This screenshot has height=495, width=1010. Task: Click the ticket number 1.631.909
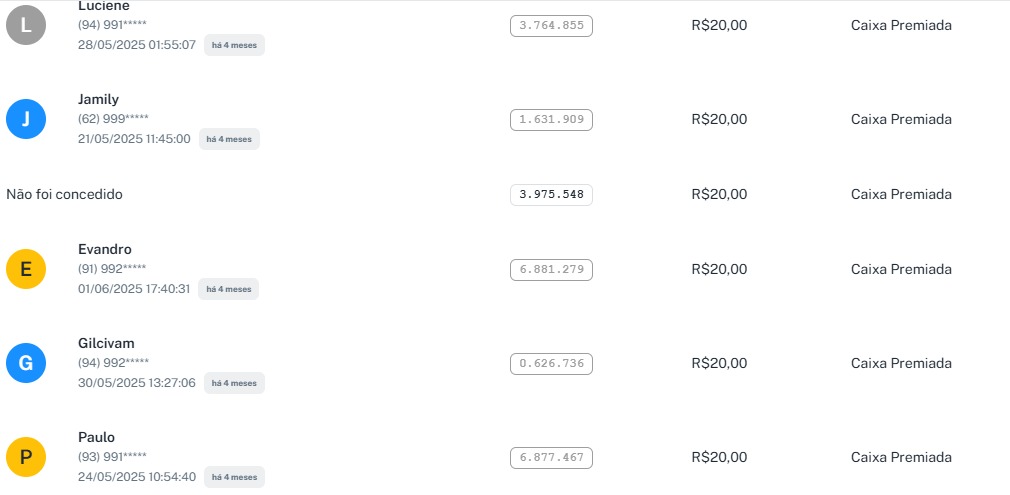(x=551, y=120)
